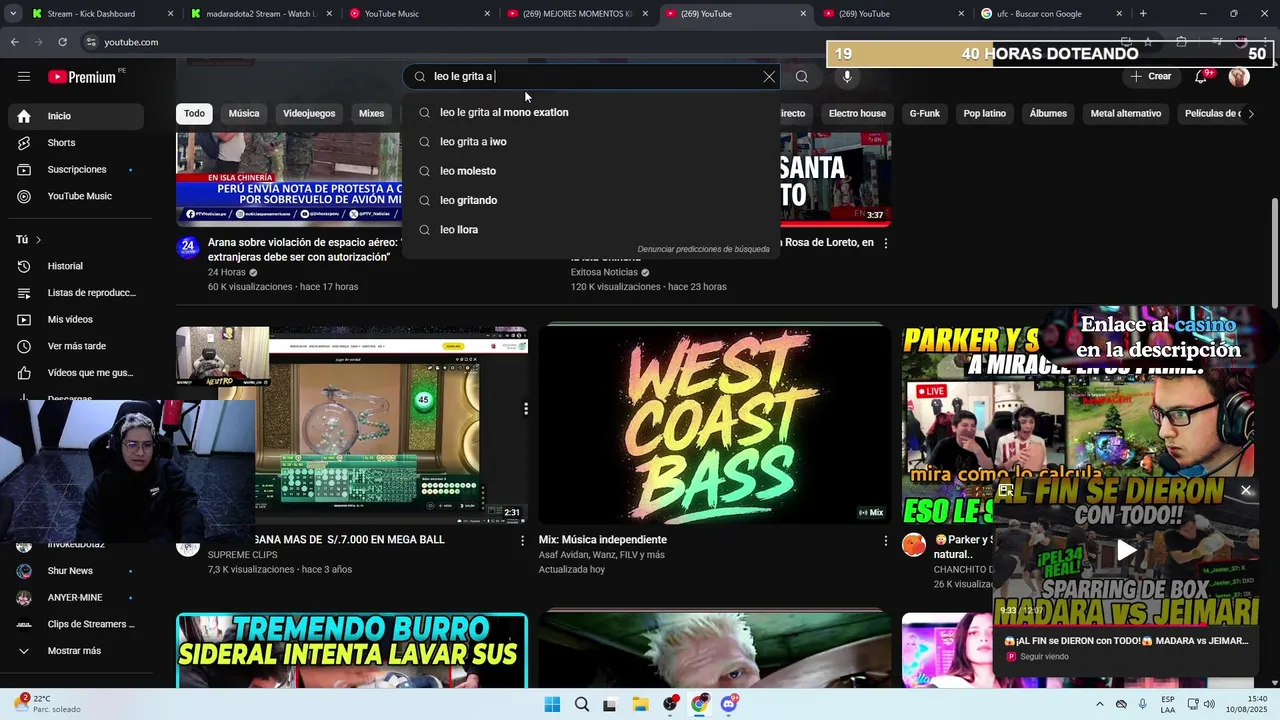This screenshot has width=1280, height=720.
Task: Select the Todo filter chip
Action: pos(194,114)
